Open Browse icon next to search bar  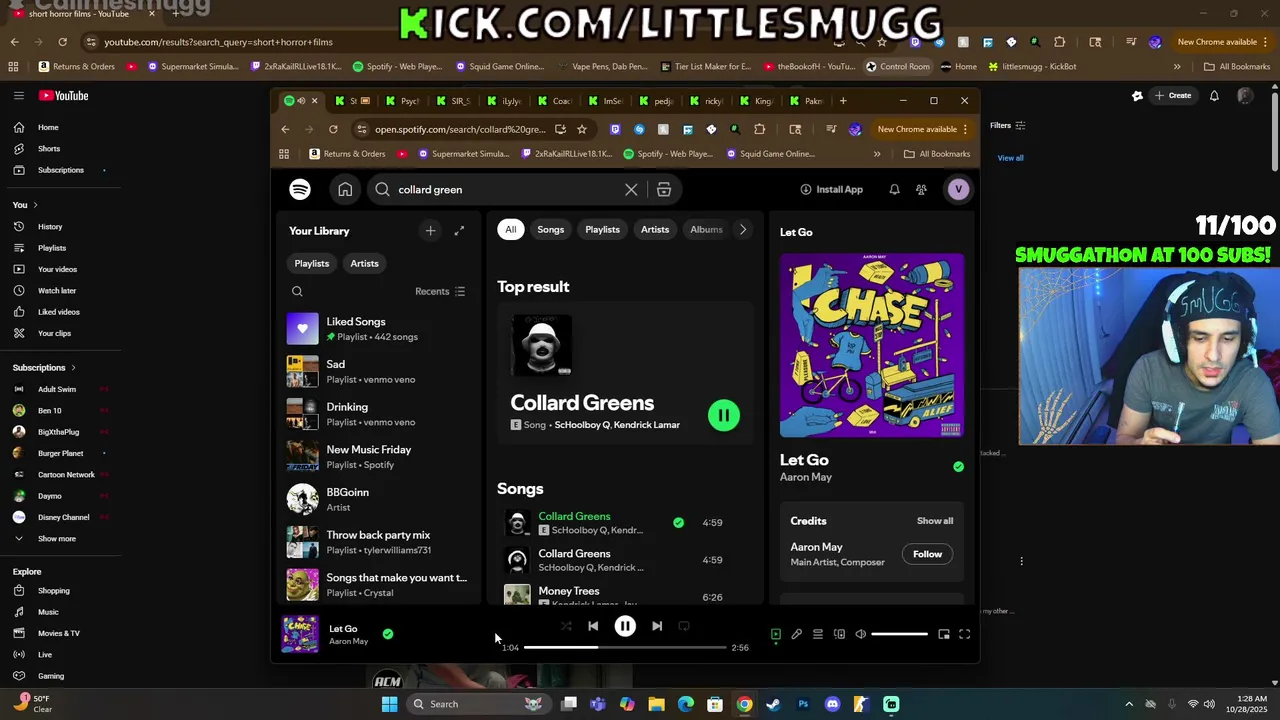pos(664,189)
